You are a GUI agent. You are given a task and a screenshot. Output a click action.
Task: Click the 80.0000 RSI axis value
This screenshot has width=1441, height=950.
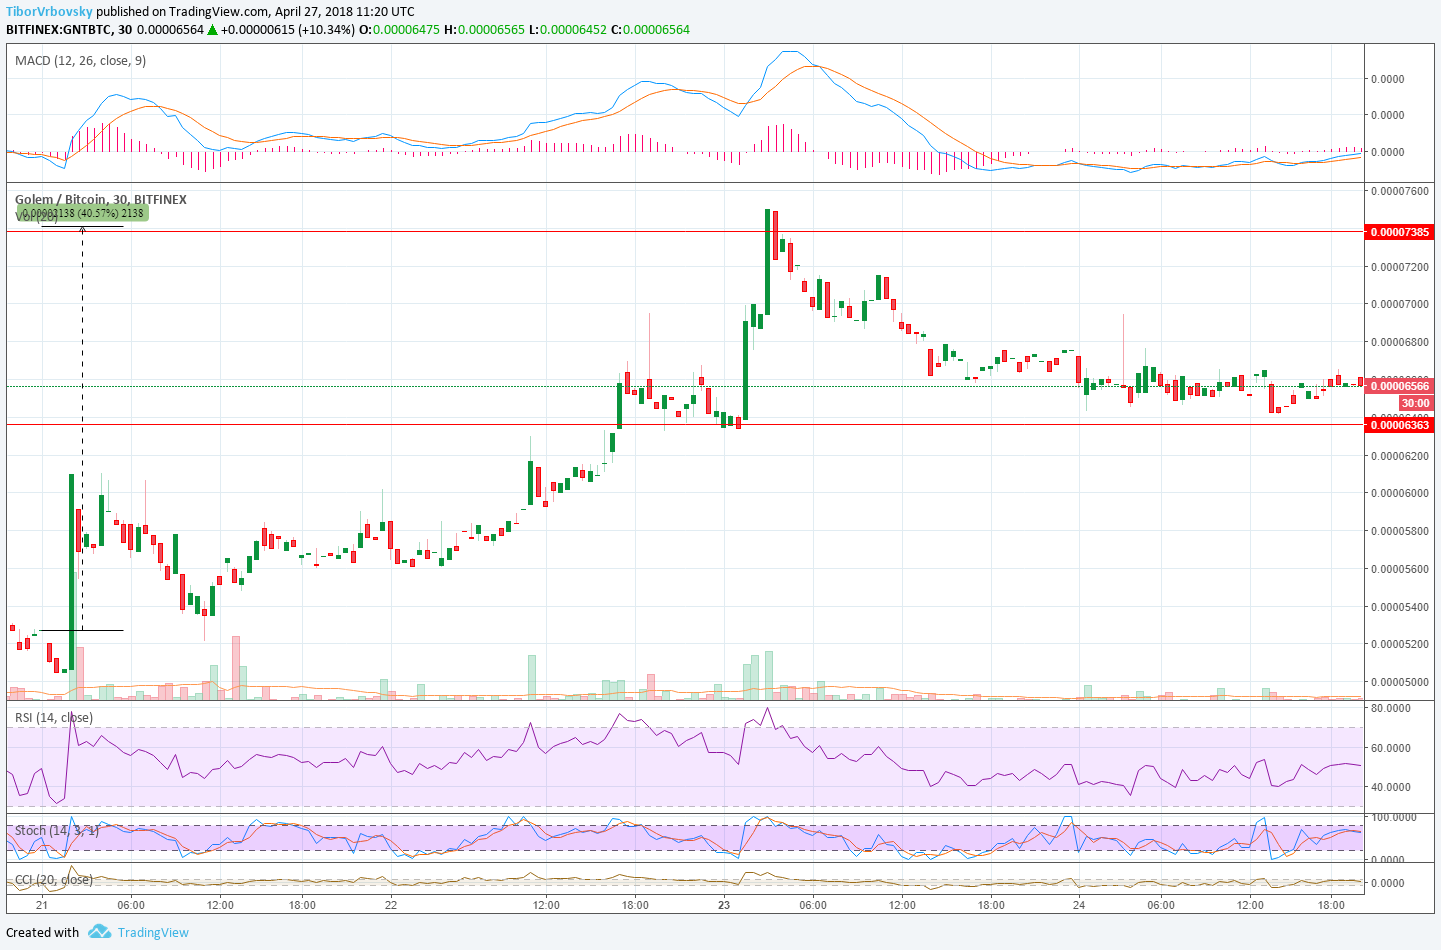point(1390,708)
